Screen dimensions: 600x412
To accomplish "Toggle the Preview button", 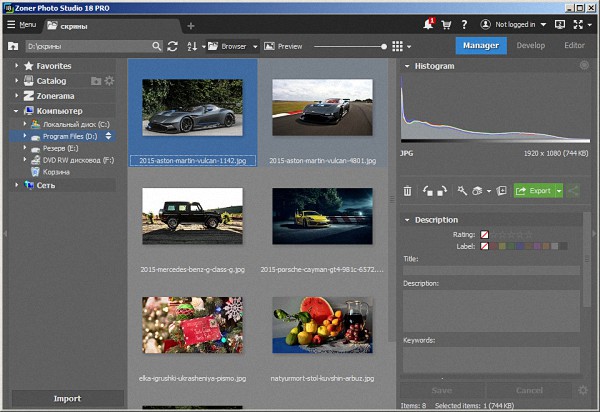I will pyautogui.click(x=283, y=46).
